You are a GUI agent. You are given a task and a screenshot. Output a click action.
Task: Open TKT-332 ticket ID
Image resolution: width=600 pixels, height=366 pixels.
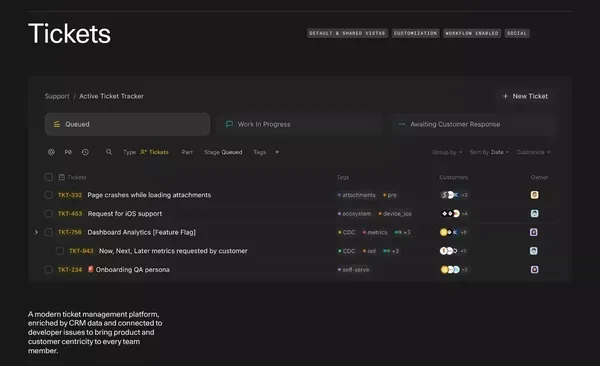(x=70, y=195)
